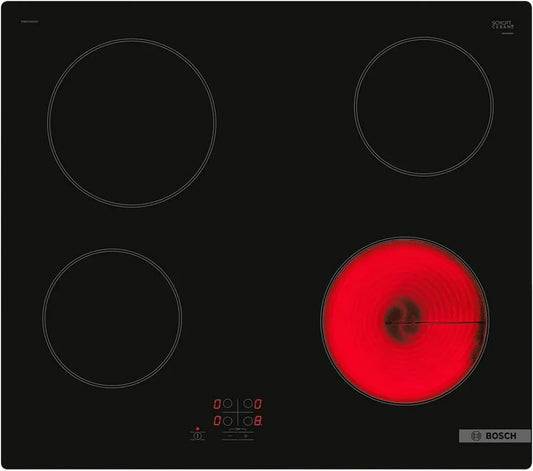Click inside the front-left cooking zone ring
Viewport: 533px width, 471px height.
point(112,318)
